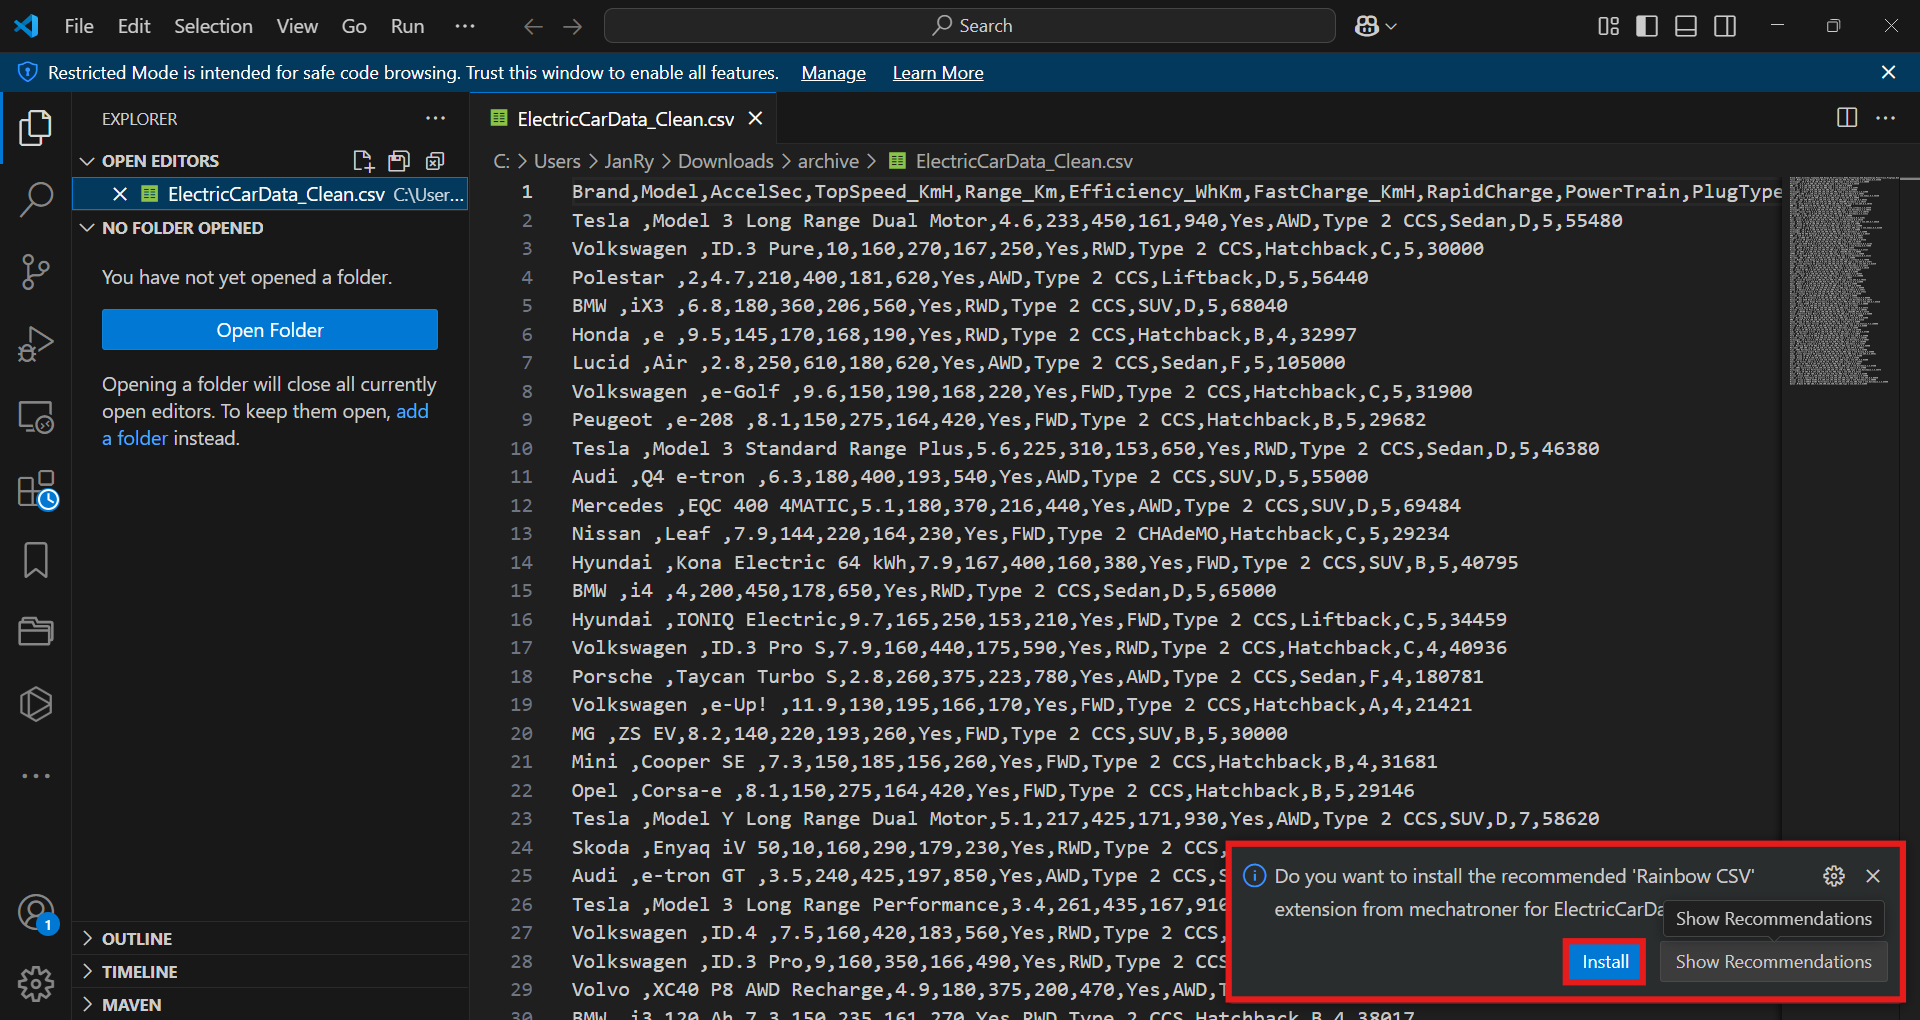Click the 'add a folder' link
The height and width of the screenshot is (1020, 1920).
(x=265, y=425)
